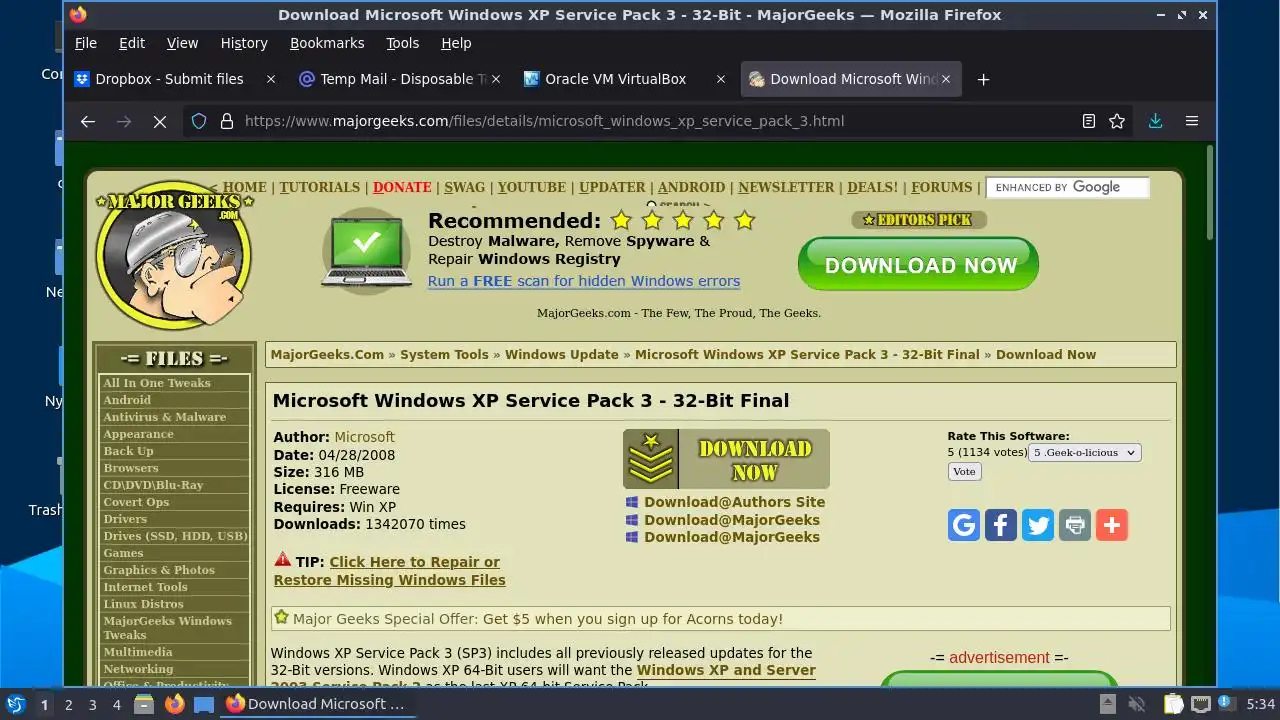Open 'Run a FREE scan' link

click(x=584, y=281)
